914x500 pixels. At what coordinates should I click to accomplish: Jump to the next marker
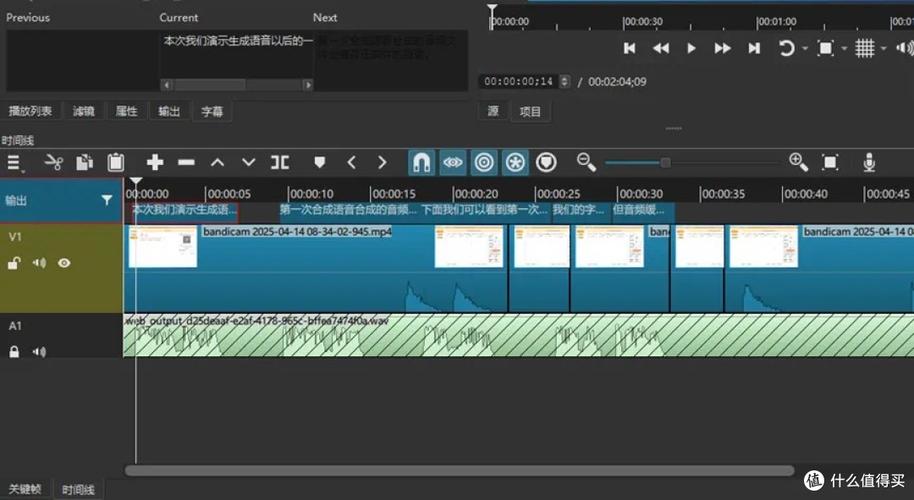pyautogui.click(x=382, y=163)
